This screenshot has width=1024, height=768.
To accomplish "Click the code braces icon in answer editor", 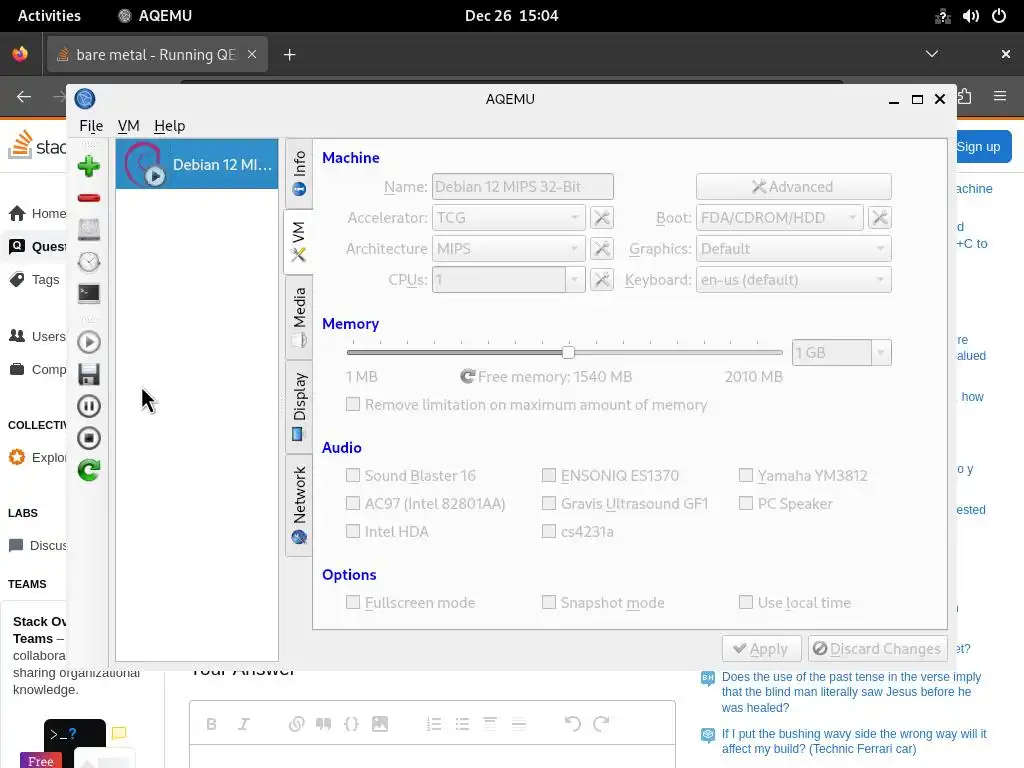I will pos(351,724).
